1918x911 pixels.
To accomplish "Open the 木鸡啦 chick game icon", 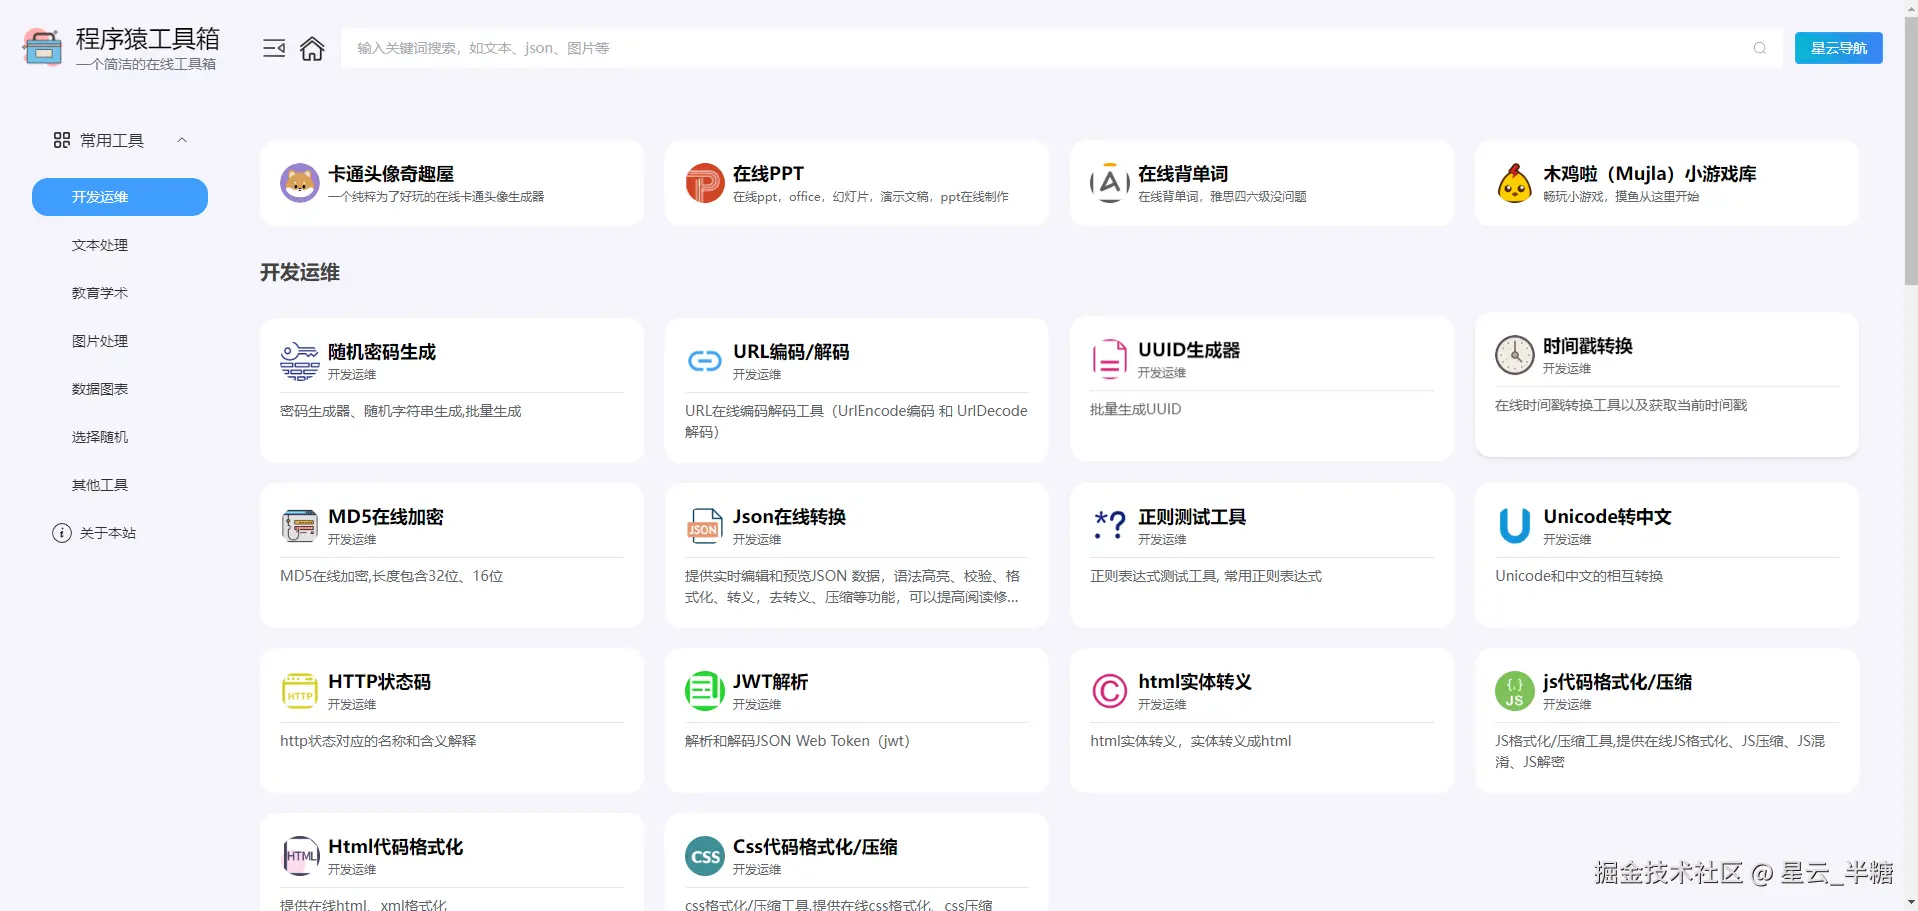I will [1515, 183].
